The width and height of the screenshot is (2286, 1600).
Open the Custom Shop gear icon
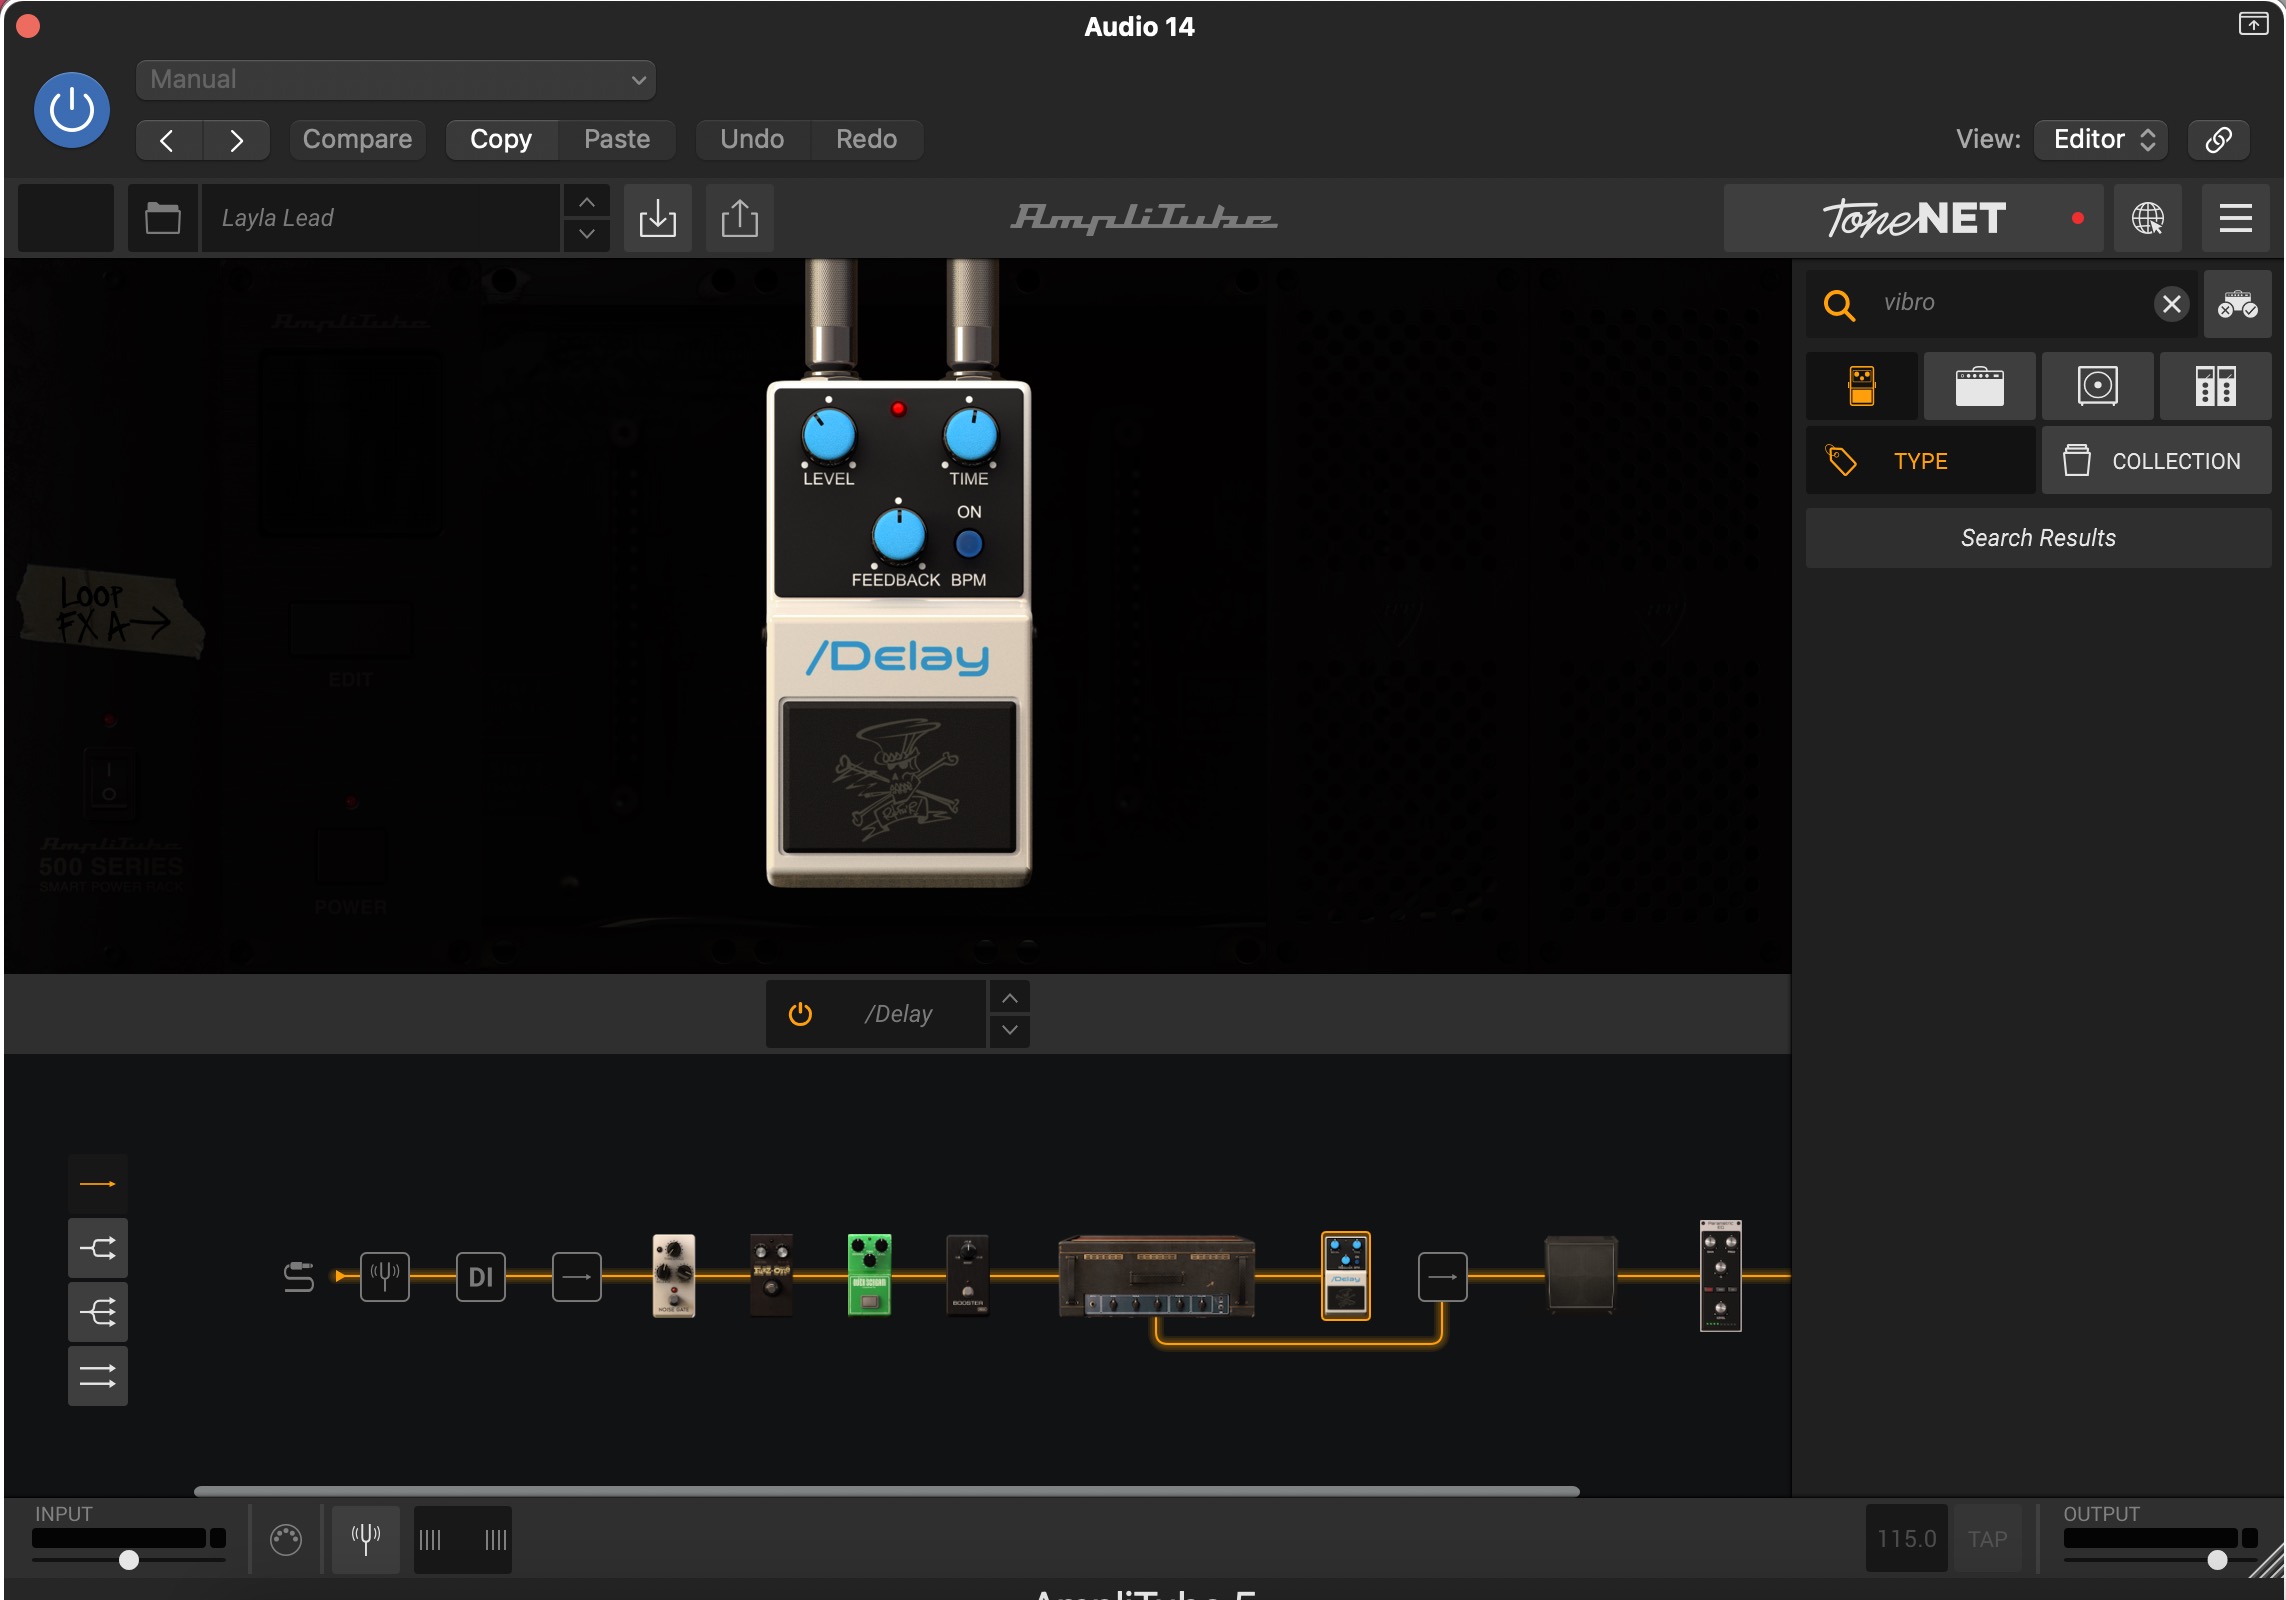click(x=2238, y=304)
